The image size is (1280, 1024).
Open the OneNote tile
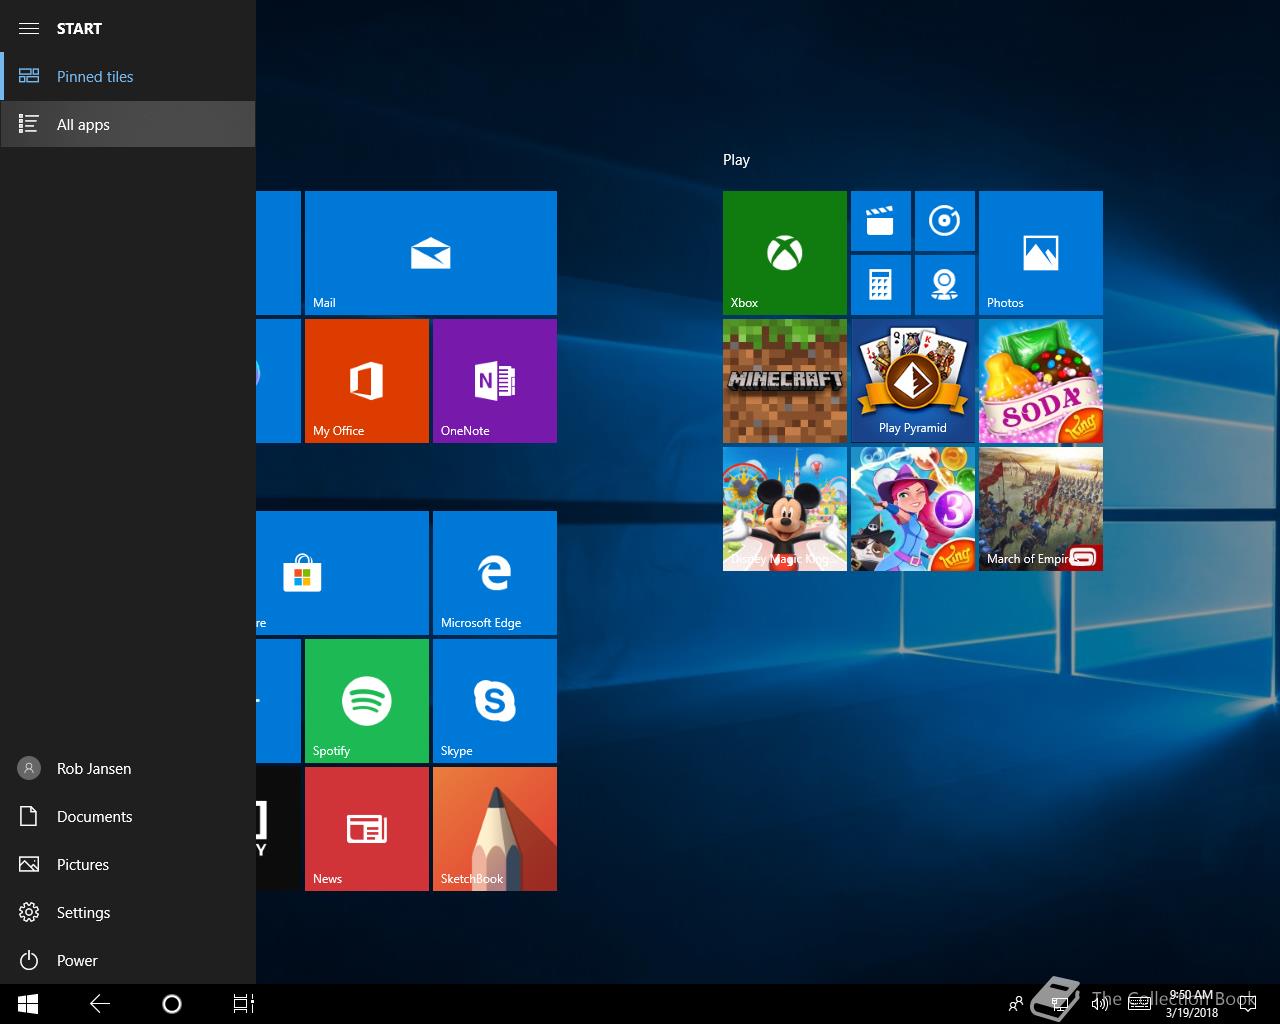coord(495,381)
